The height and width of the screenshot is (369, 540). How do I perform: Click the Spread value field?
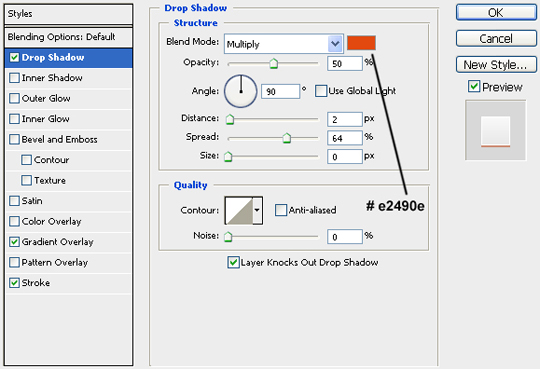345,138
